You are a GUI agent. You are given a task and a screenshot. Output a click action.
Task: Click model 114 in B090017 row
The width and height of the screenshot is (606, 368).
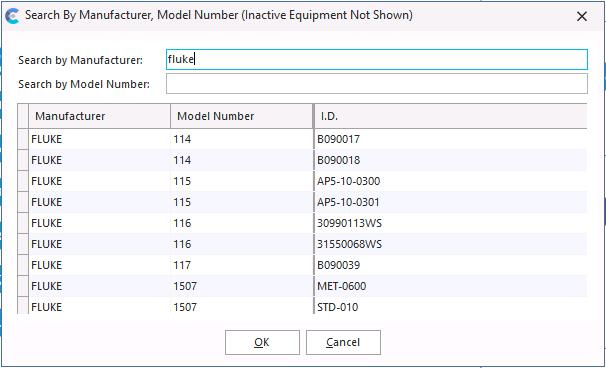(242, 139)
